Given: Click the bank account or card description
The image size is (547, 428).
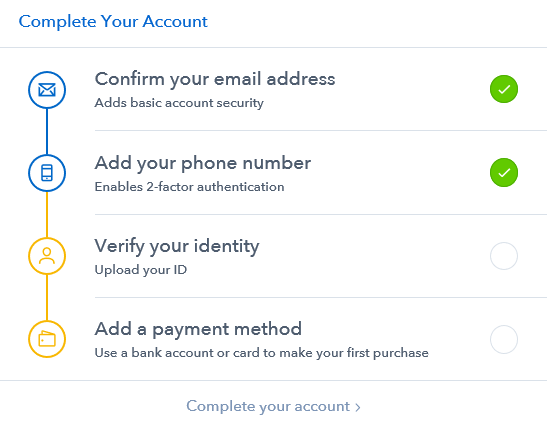Looking at the screenshot, I should coord(262,353).
